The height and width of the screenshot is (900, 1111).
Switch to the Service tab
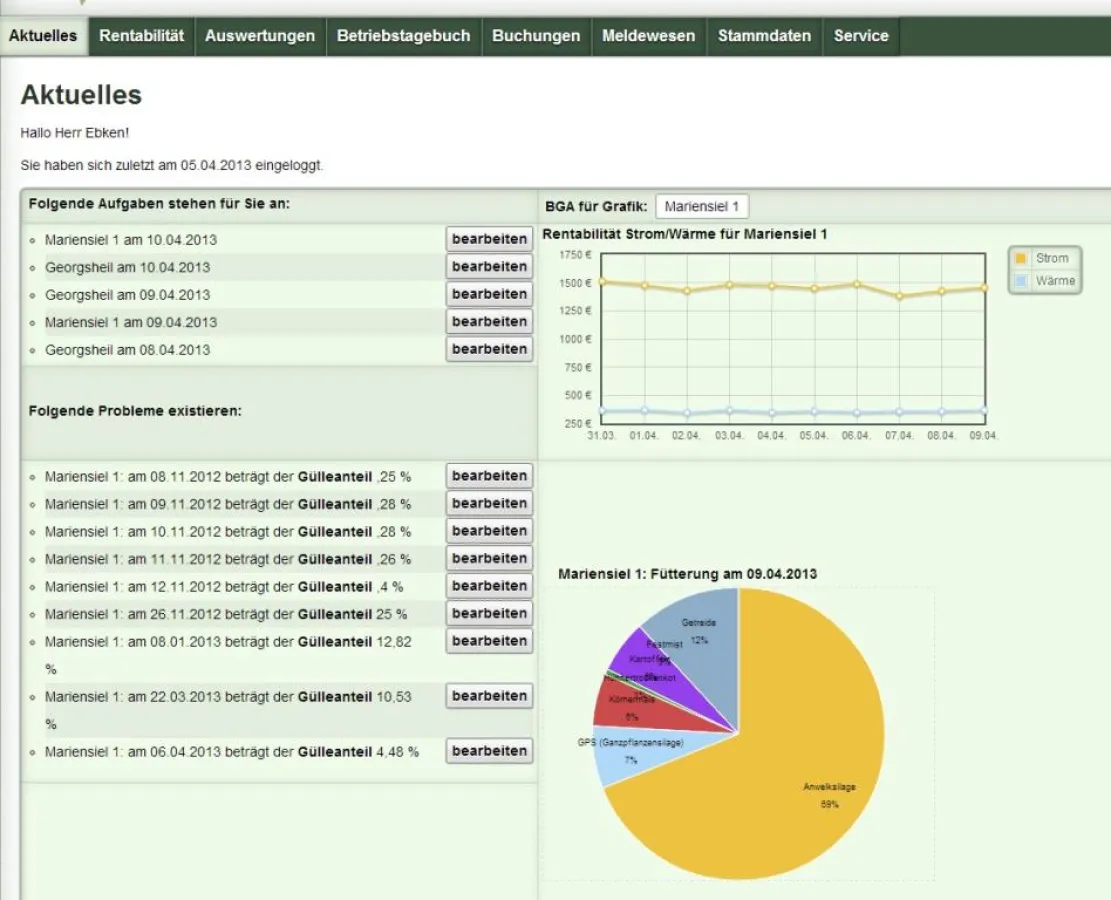[x=862, y=35]
